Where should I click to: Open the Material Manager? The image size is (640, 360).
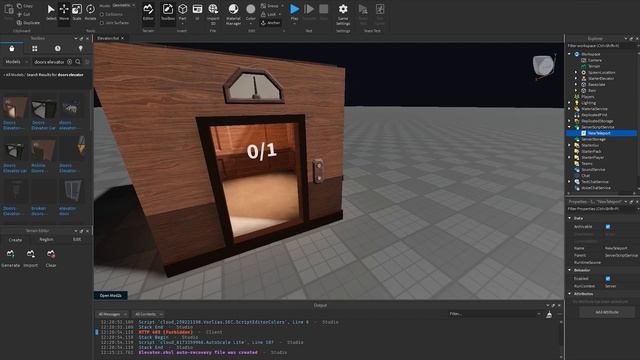point(233,14)
